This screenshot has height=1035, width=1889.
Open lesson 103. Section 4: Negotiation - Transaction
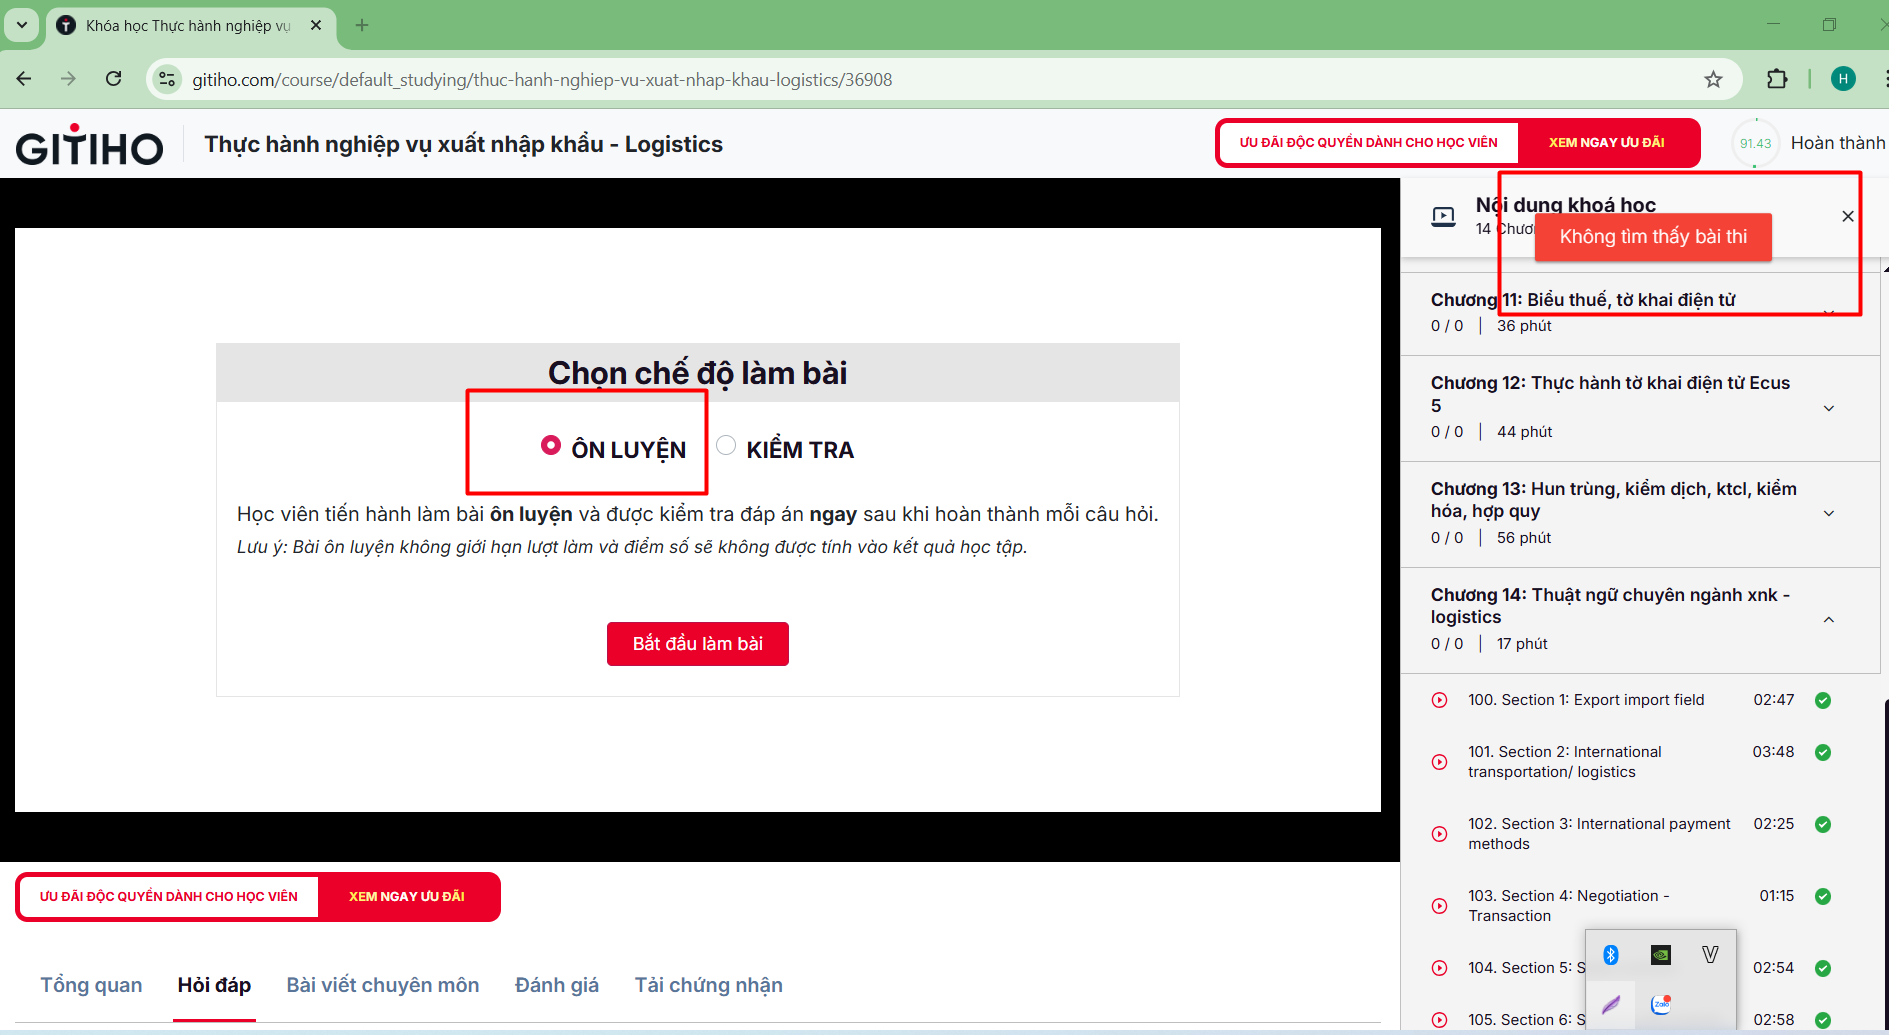click(1569, 906)
